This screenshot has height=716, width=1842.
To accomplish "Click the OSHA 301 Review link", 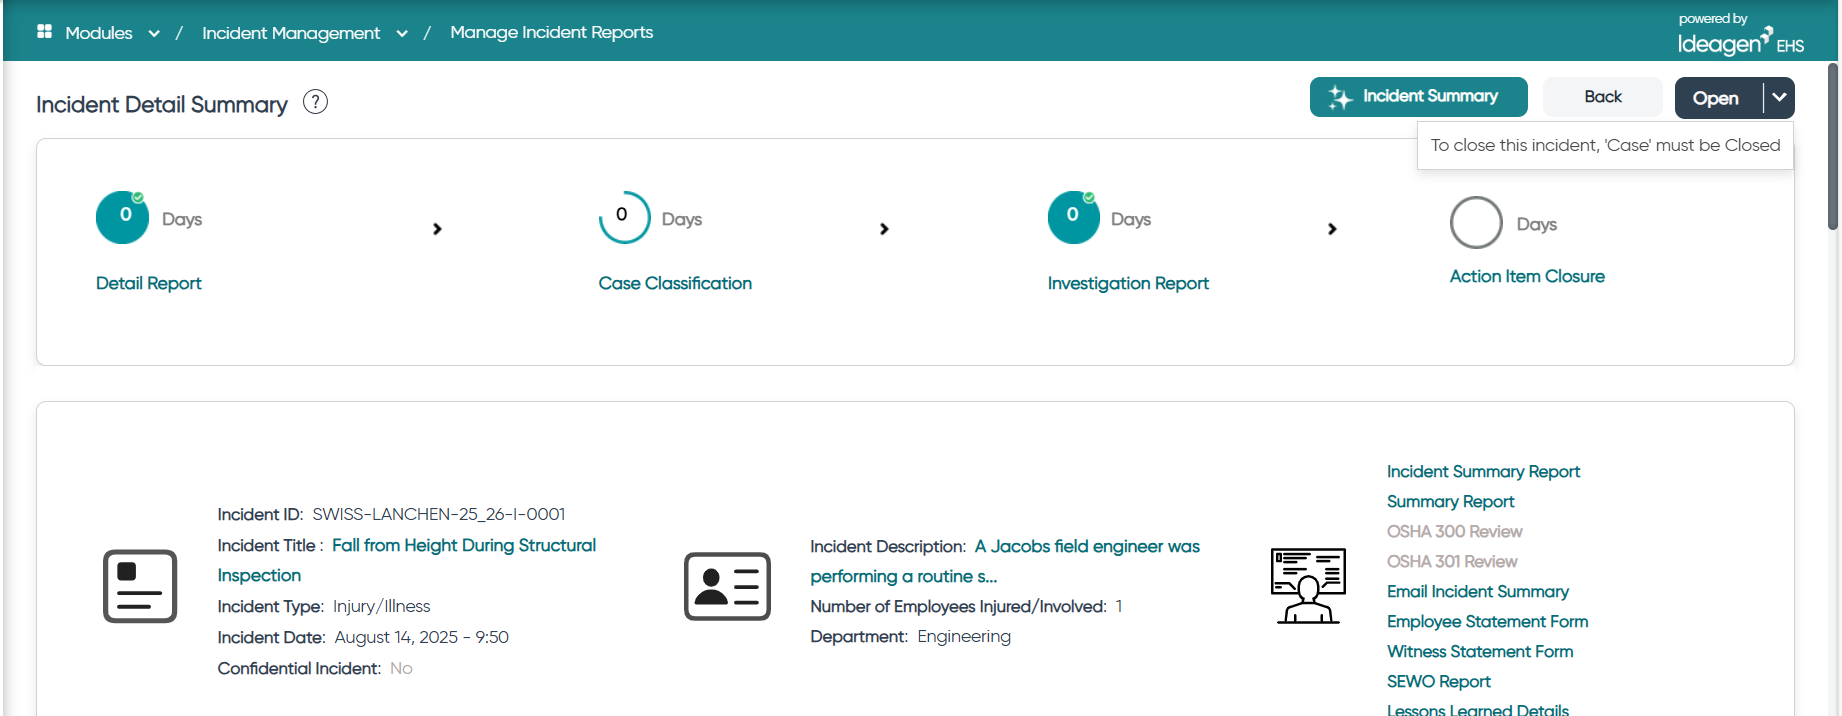I will pos(1452,561).
